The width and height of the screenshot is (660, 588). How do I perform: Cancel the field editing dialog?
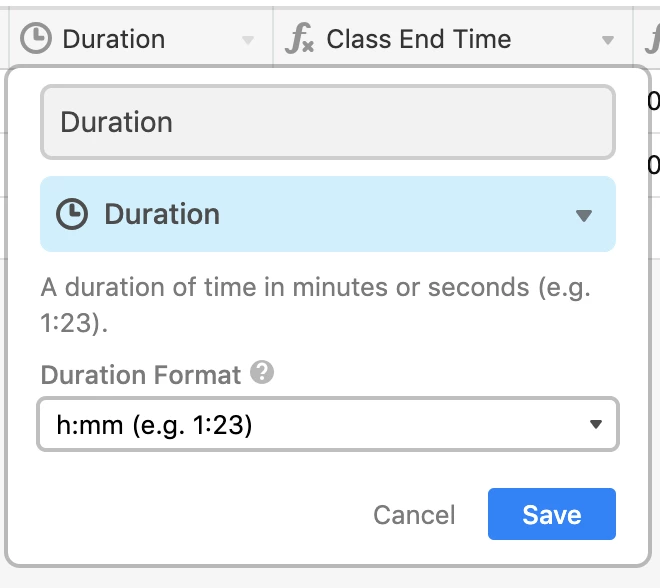point(414,515)
